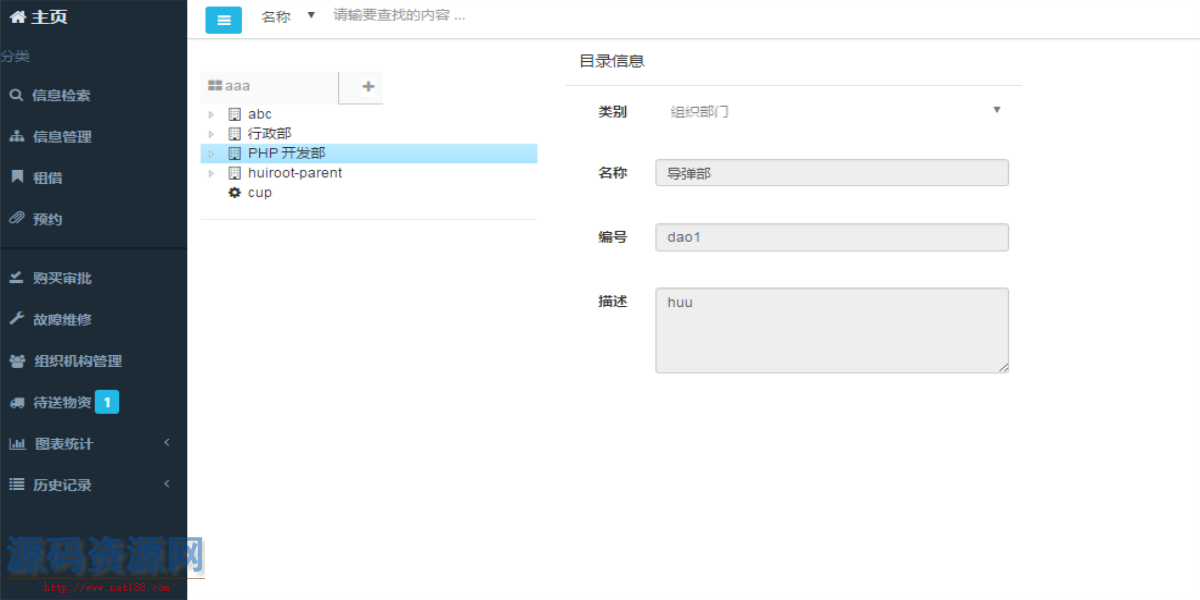Open the 类别 category dropdown

[996, 110]
